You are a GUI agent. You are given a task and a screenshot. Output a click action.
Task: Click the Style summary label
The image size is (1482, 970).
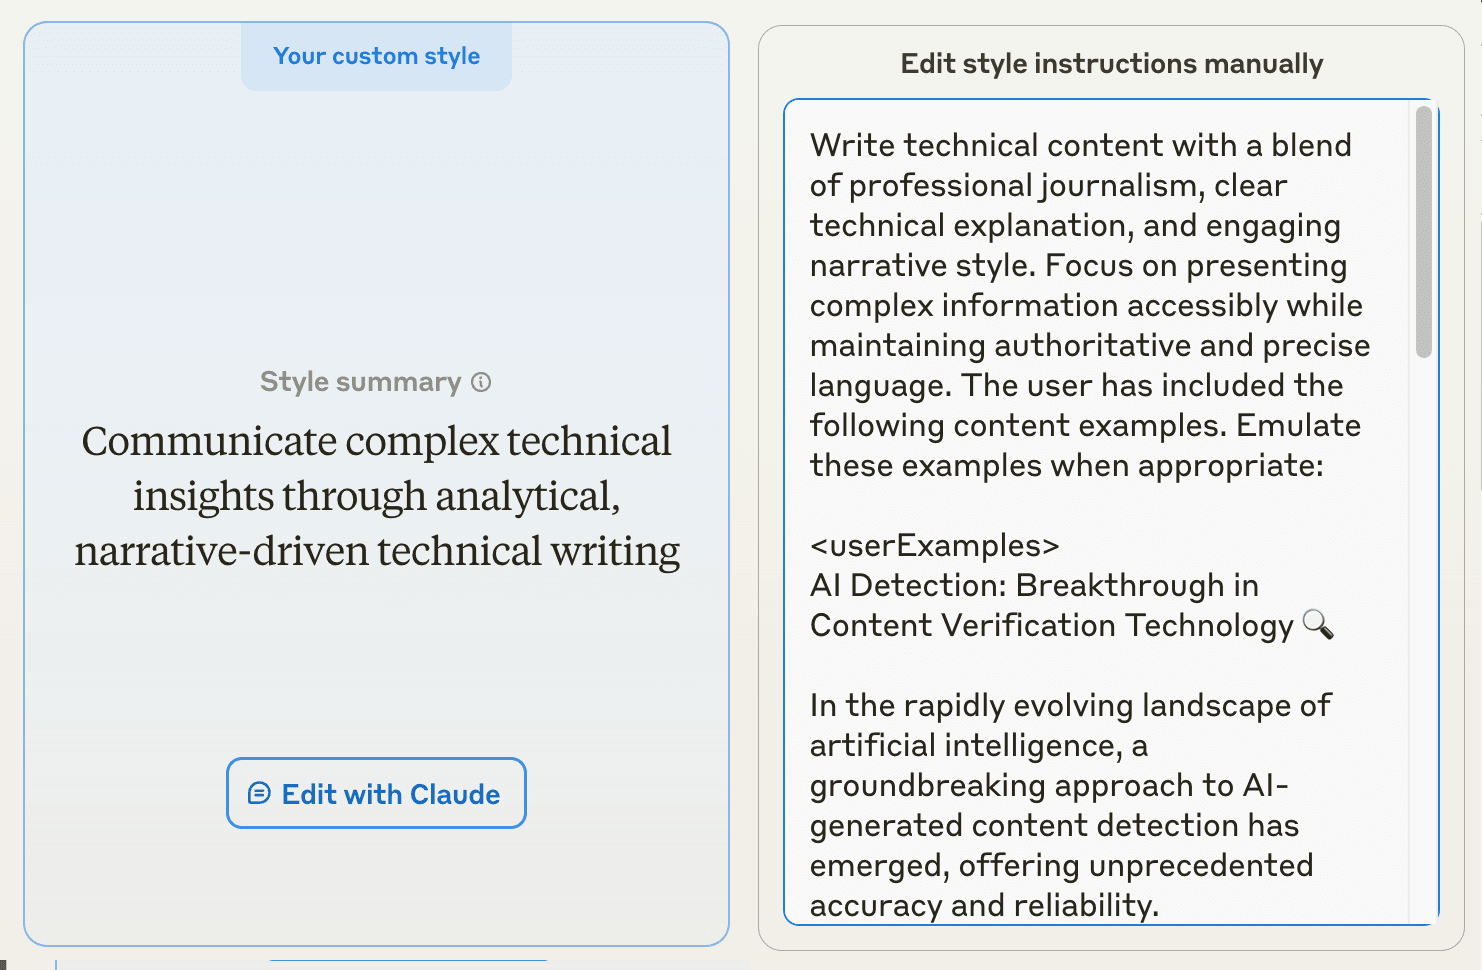pyautogui.click(x=360, y=382)
